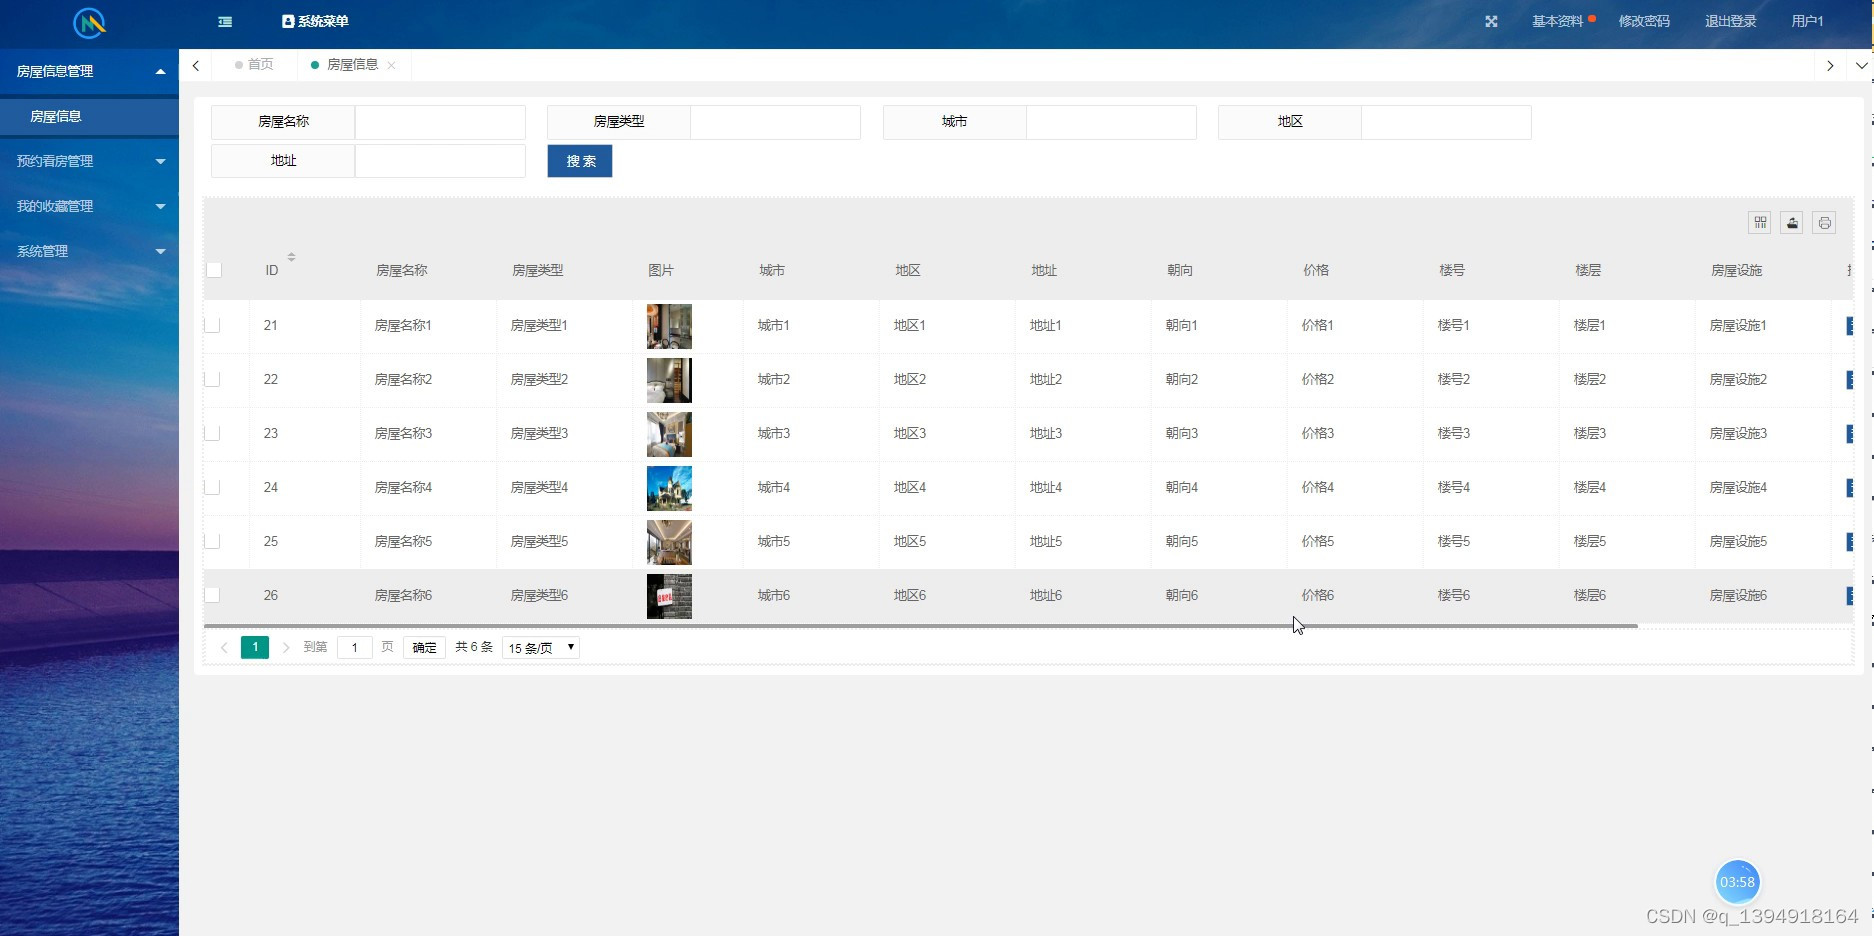Check the row with ID 25
This screenshot has height=936, width=1874.
pyautogui.click(x=212, y=541)
